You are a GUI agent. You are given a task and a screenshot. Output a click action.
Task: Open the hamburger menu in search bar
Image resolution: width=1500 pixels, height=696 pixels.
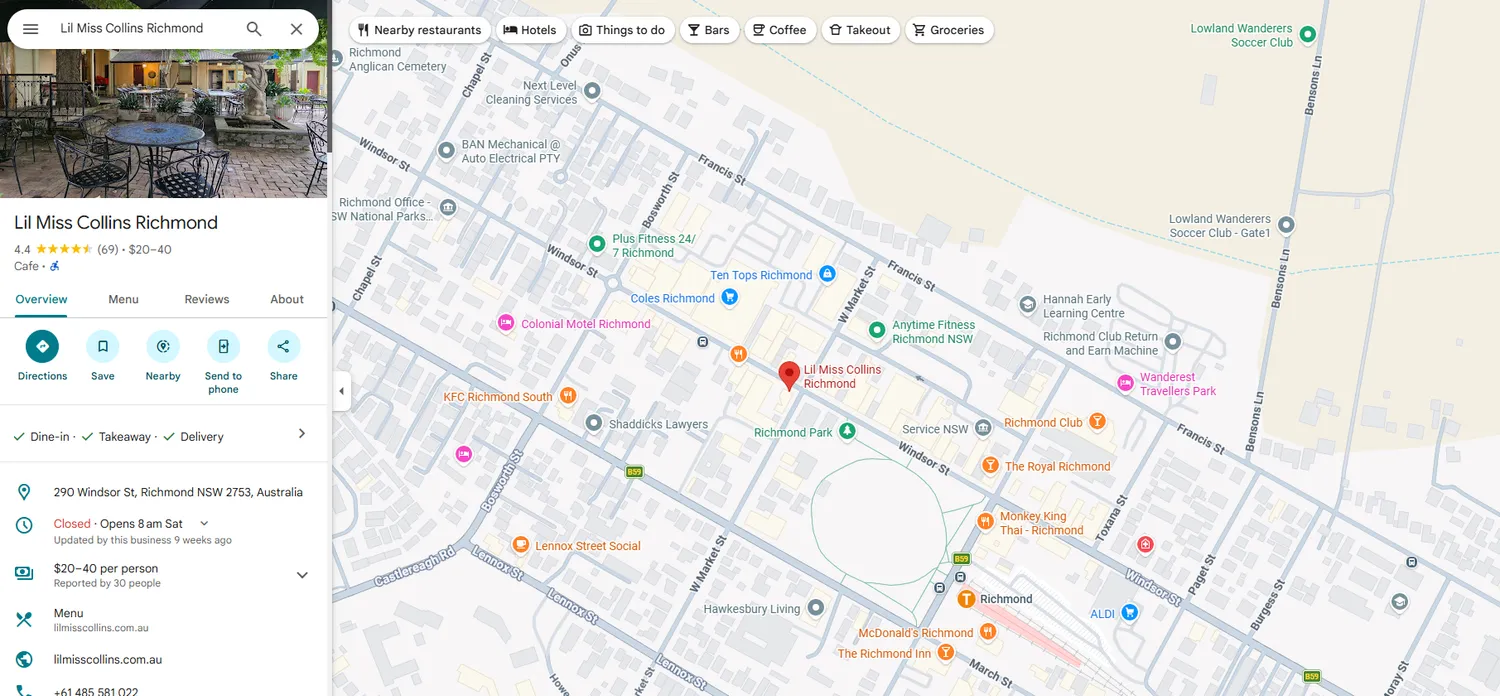[31, 29]
